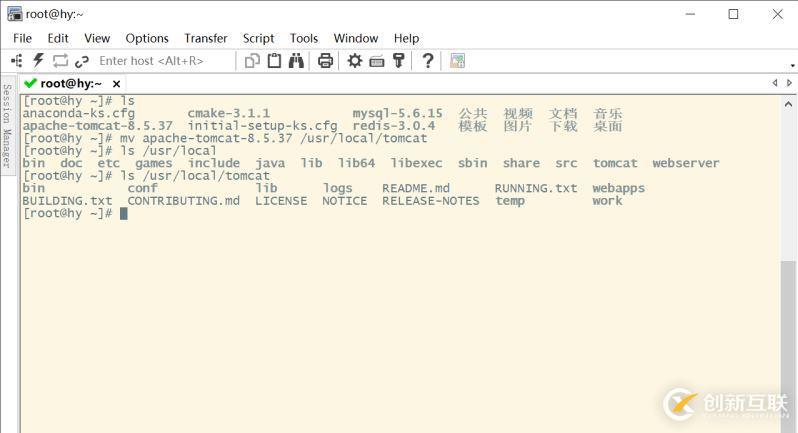Click 'BUILDING.txt' in the tomcat listing
Image resolution: width=798 pixels, height=433 pixels.
[x=67, y=201]
